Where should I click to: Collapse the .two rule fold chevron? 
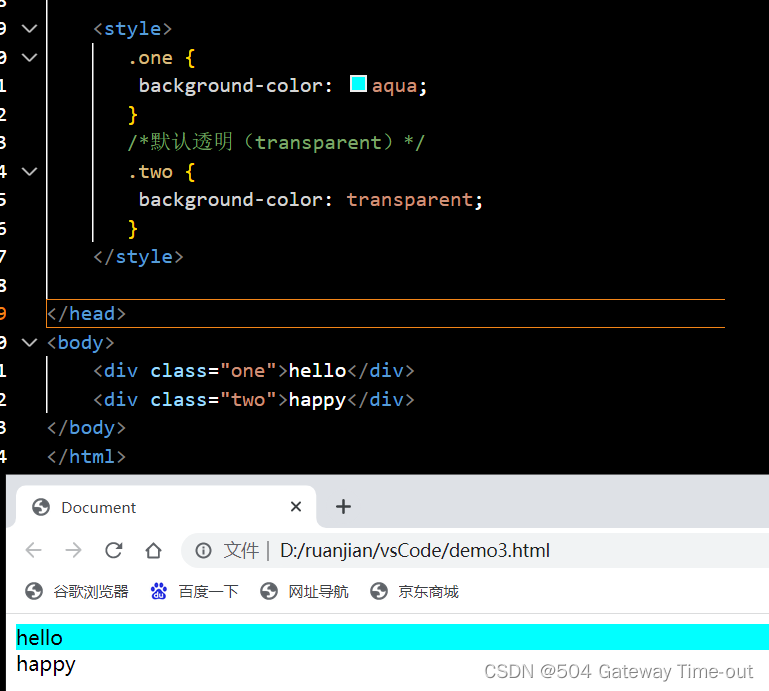(30, 172)
